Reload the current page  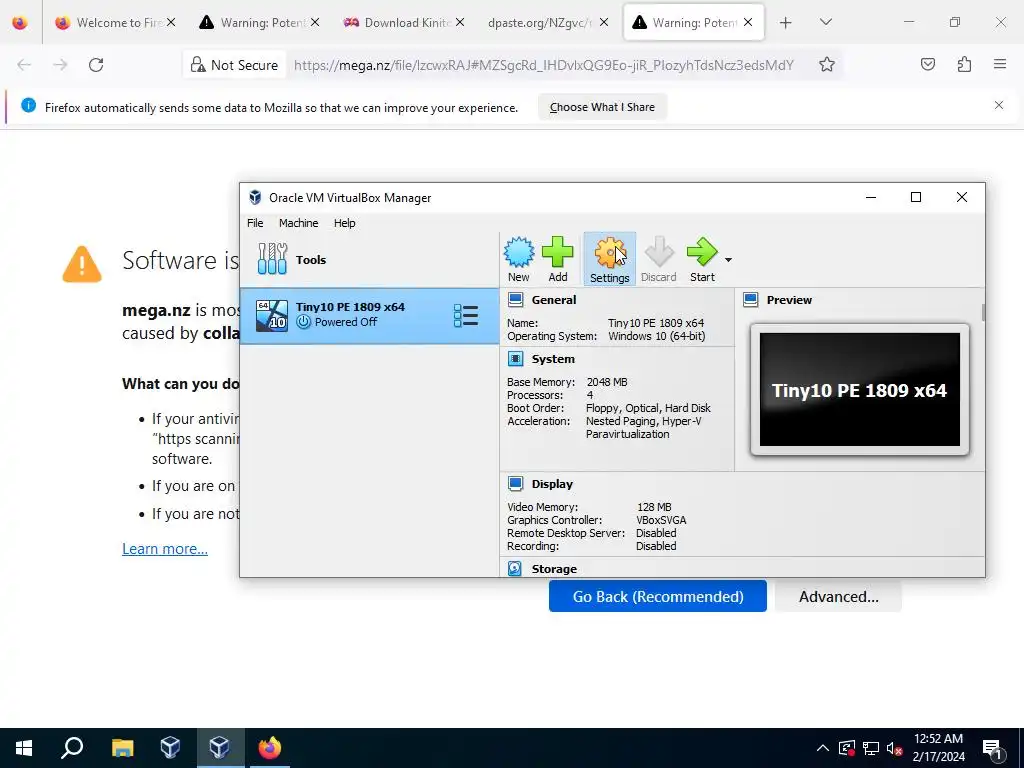[96, 65]
